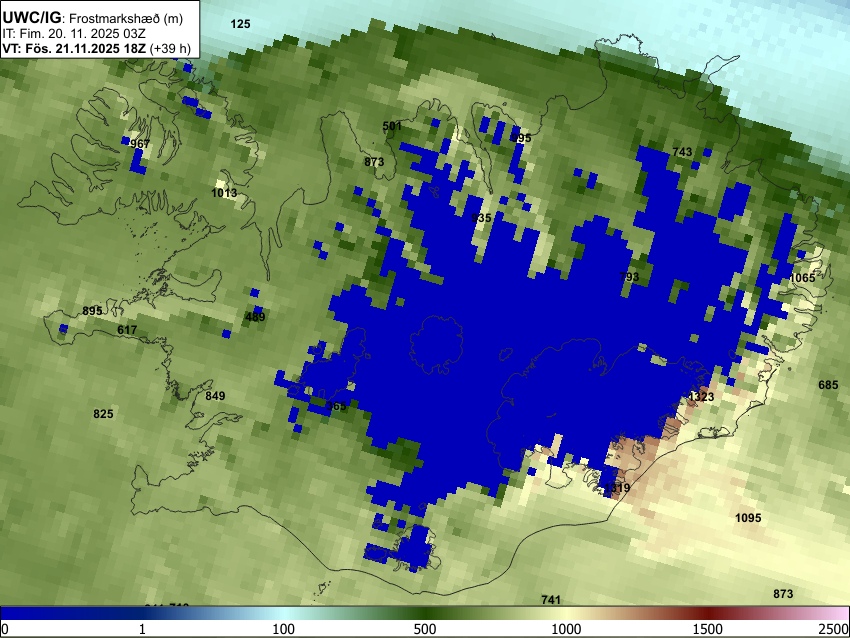Click the 1065 value on the east coast
Image resolution: width=850 pixels, height=638 pixels.
pyautogui.click(x=802, y=278)
